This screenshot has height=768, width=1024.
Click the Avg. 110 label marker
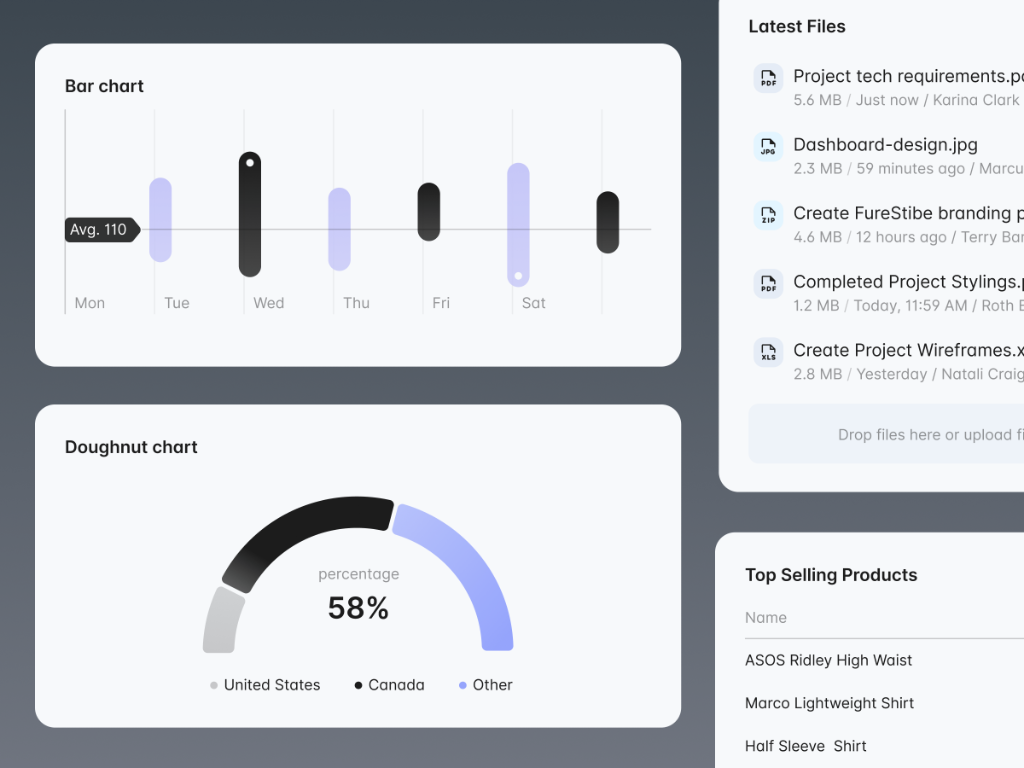click(100, 230)
